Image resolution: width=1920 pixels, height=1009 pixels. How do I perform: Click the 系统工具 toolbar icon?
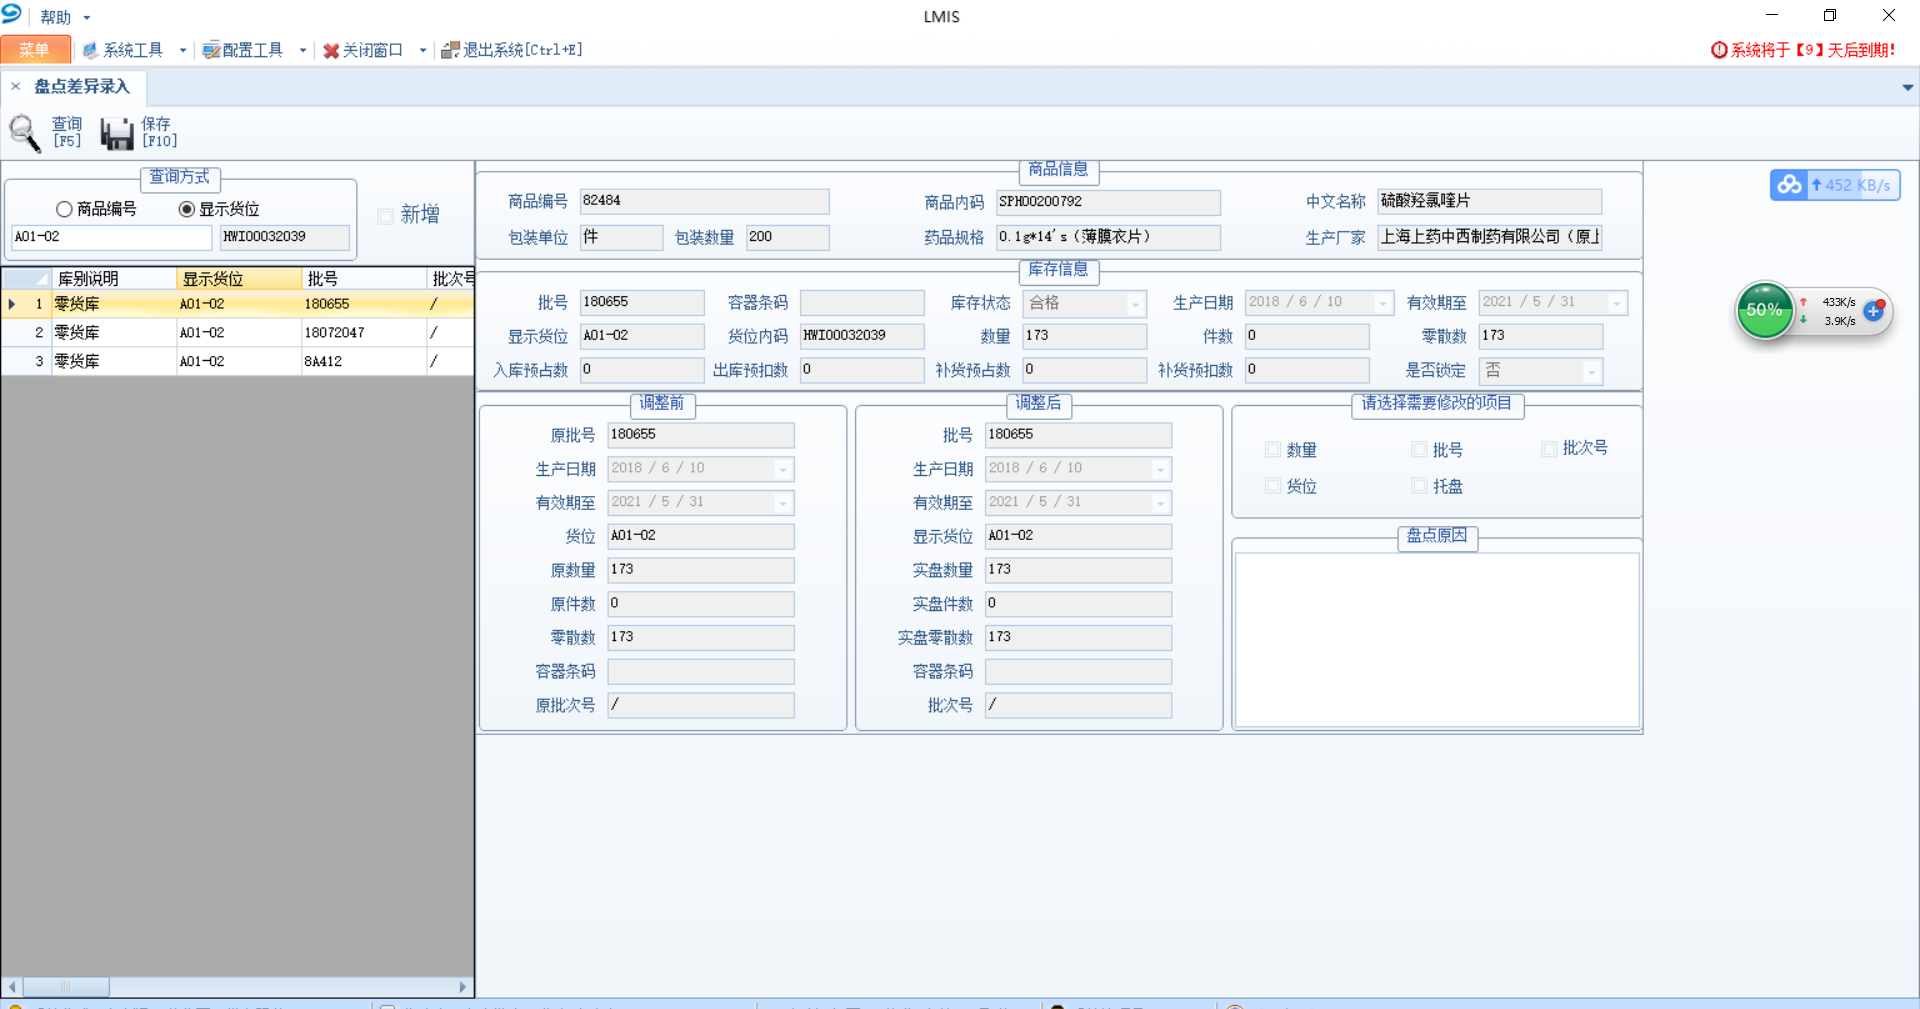click(90, 50)
